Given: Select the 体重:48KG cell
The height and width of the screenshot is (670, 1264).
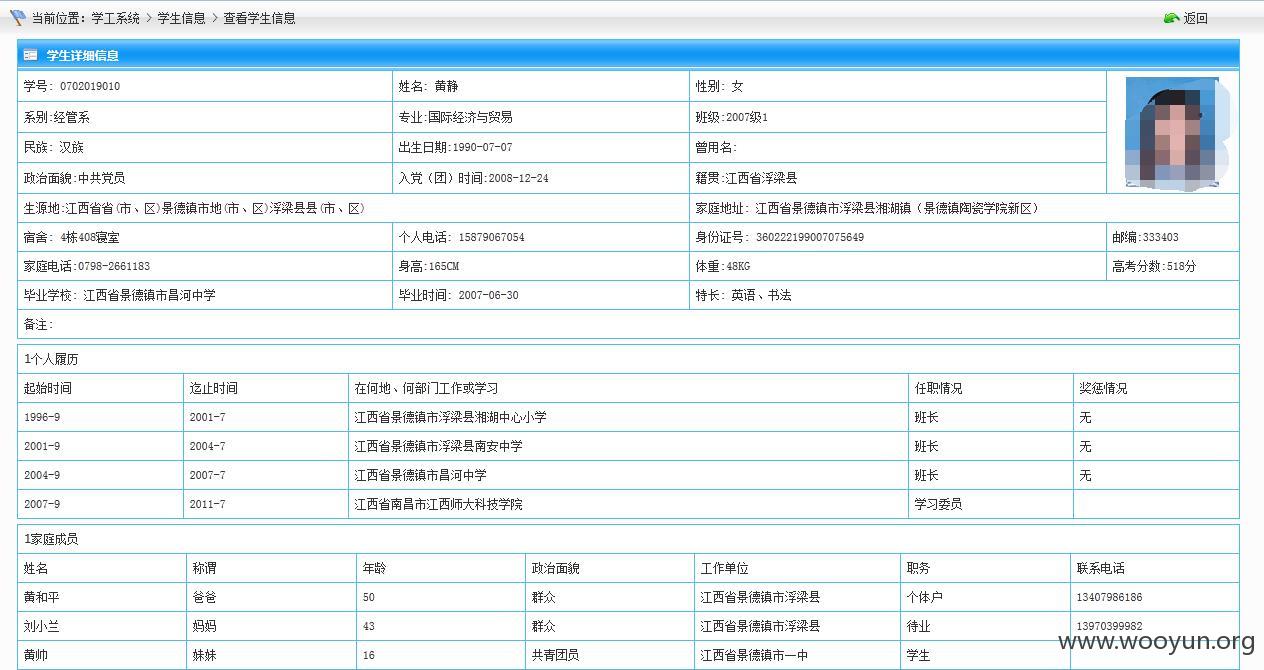Looking at the screenshot, I should [898, 266].
